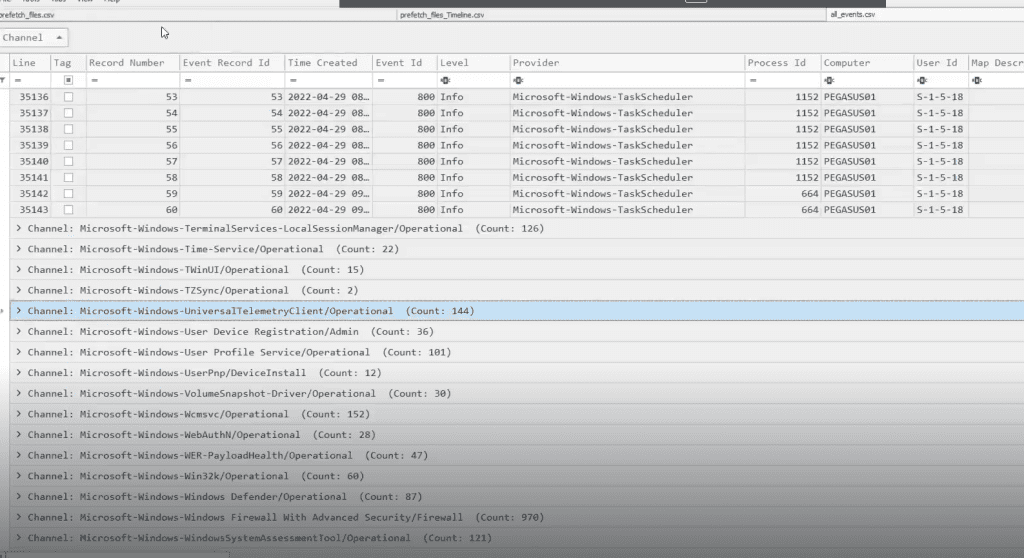Open the Process Id filter operator icon
The width and height of the screenshot is (1024, 558).
(753, 80)
